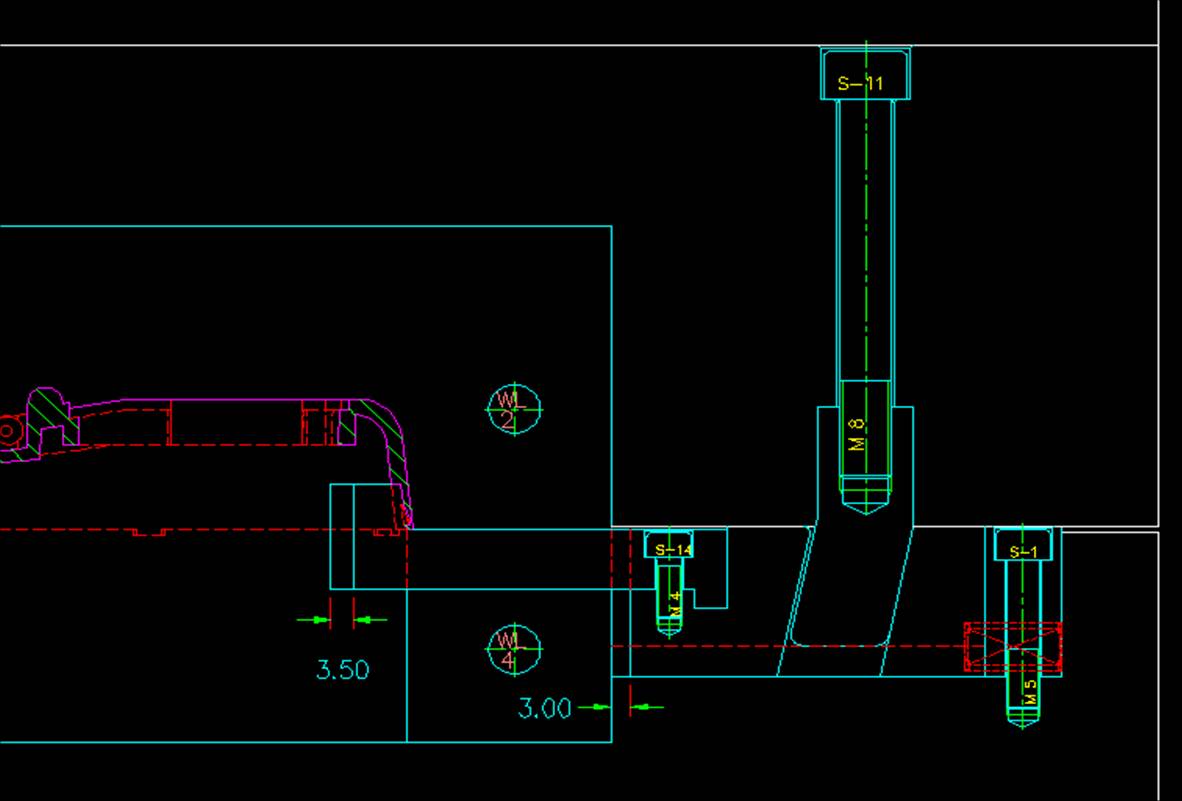Click the WL 2 circle marker

(514, 410)
